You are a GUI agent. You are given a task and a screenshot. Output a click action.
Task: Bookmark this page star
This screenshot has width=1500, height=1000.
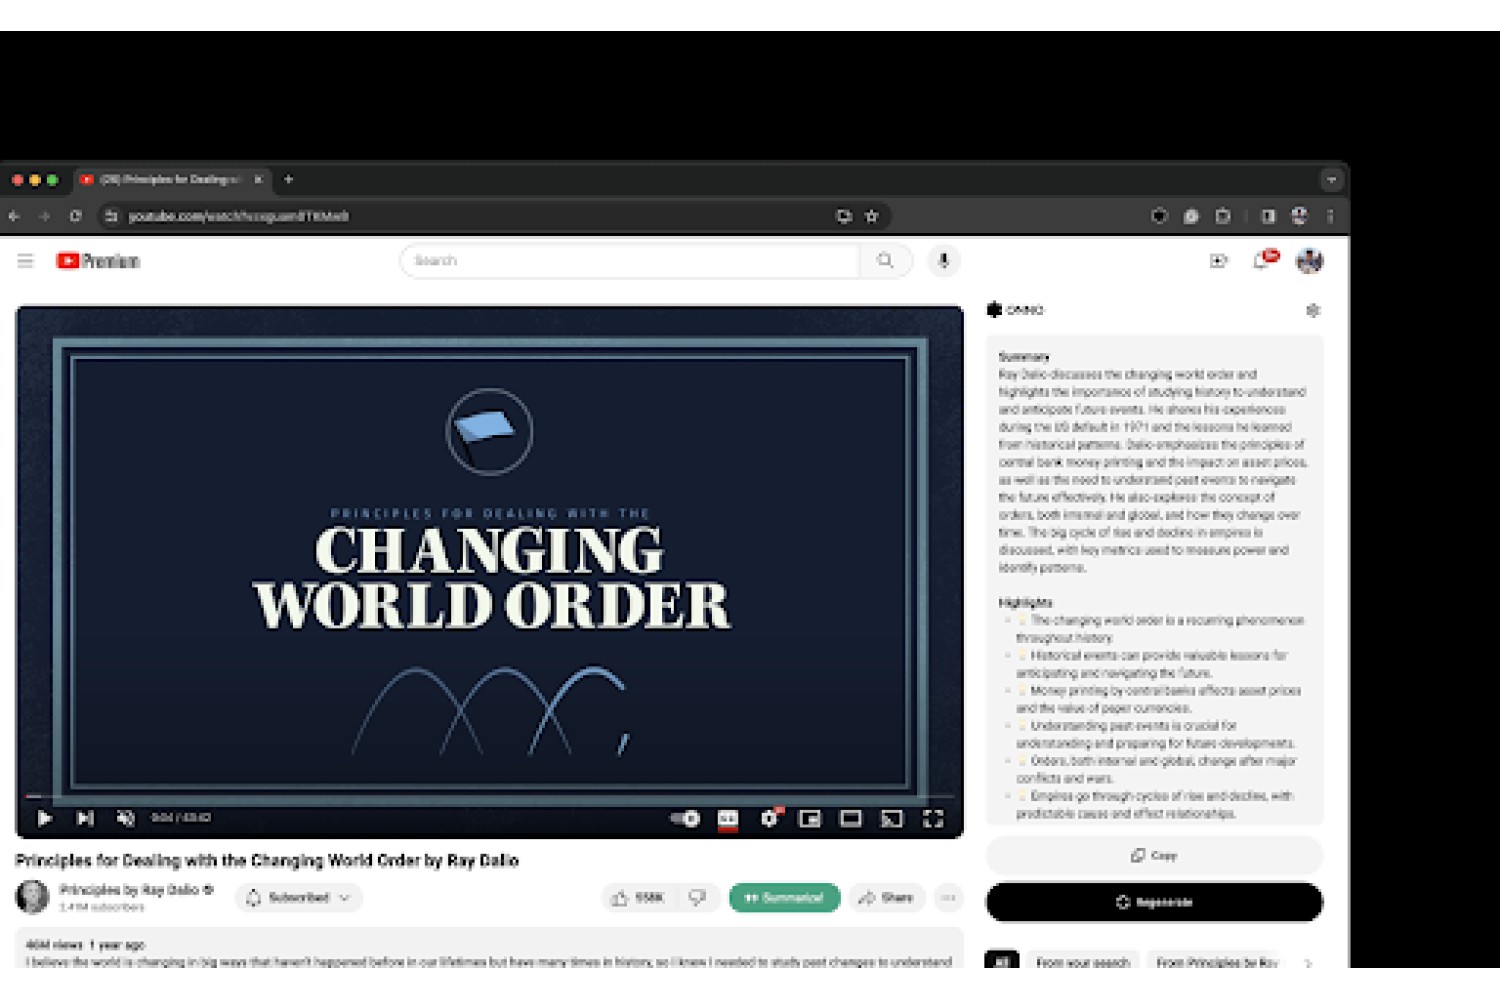[x=871, y=216]
